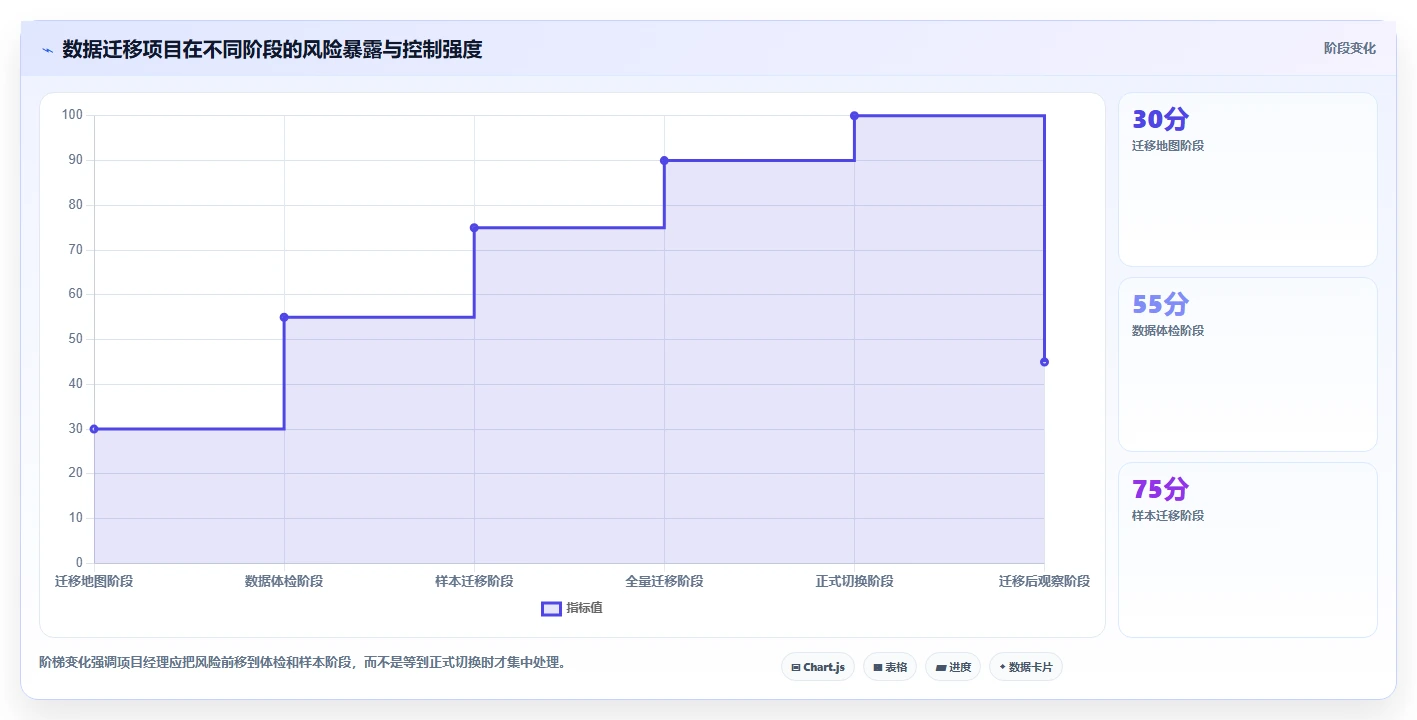Open the 75分 样本迁移阶段 card
Viewport: 1417px width, 720px height.
(x=1247, y=550)
